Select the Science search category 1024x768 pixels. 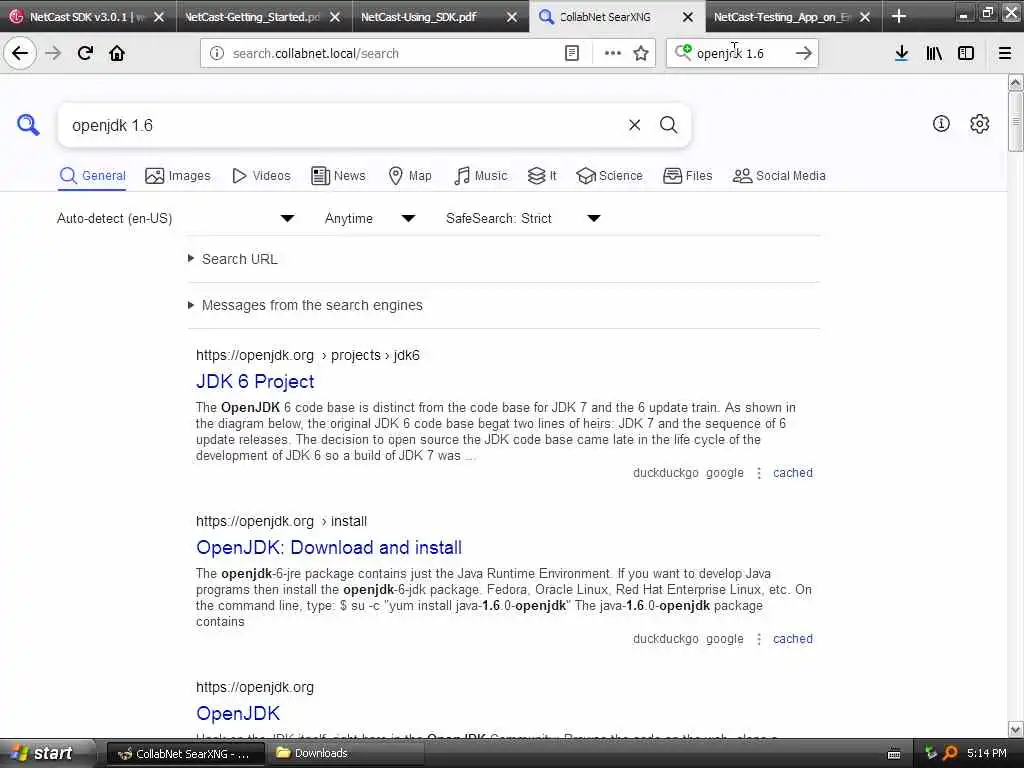tap(609, 176)
